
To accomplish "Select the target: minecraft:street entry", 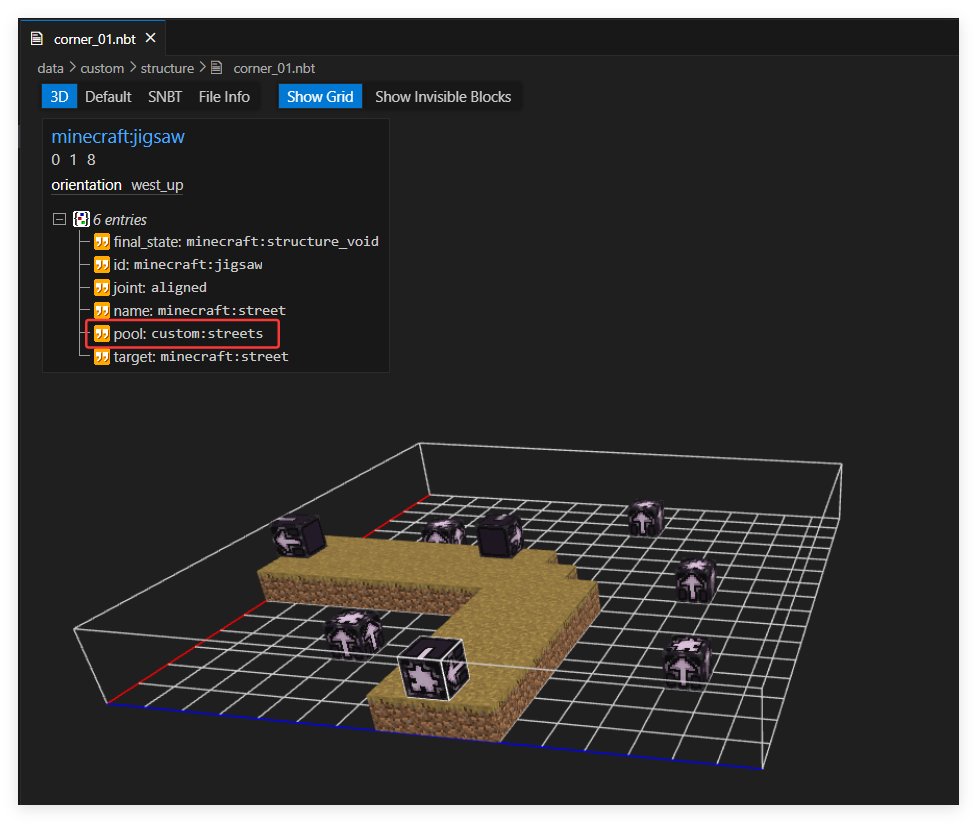I will pyautogui.click(x=191, y=356).
